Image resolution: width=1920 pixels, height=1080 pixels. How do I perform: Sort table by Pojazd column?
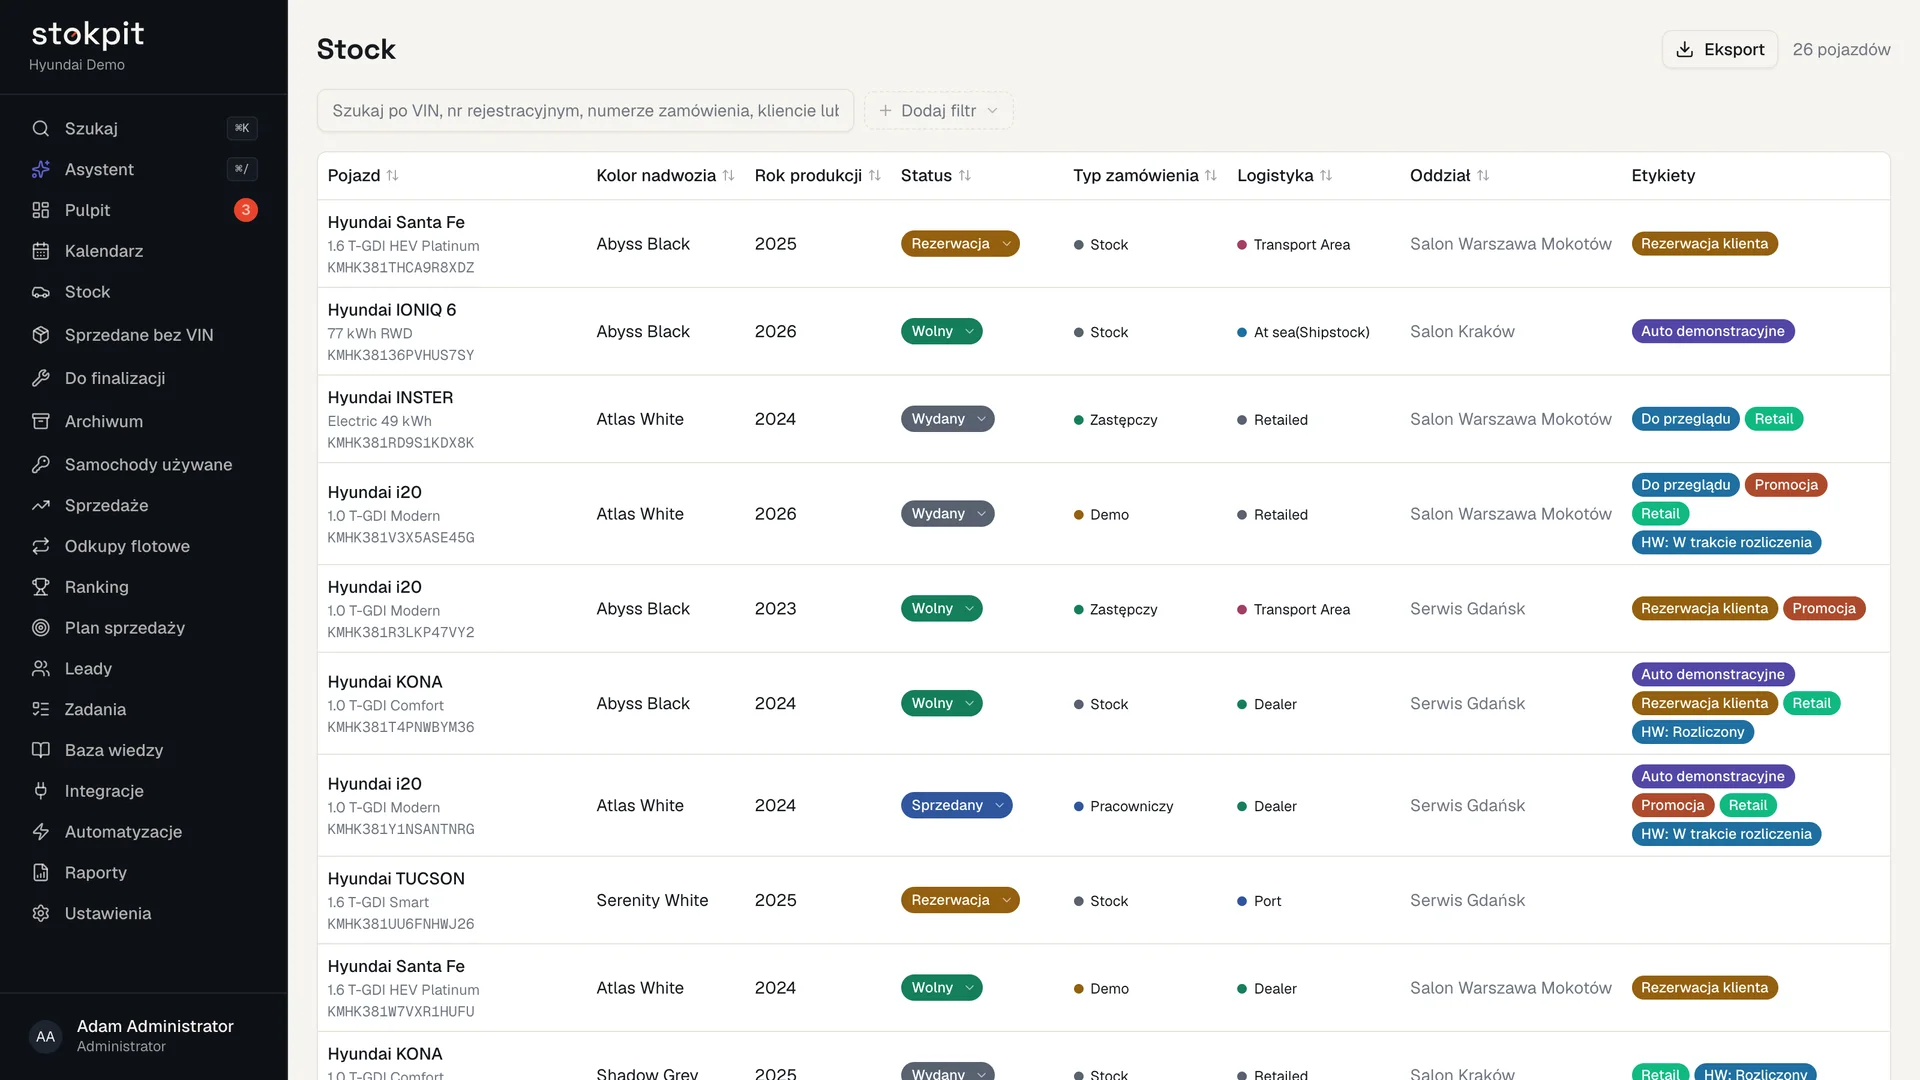pyautogui.click(x=363, y=175)
